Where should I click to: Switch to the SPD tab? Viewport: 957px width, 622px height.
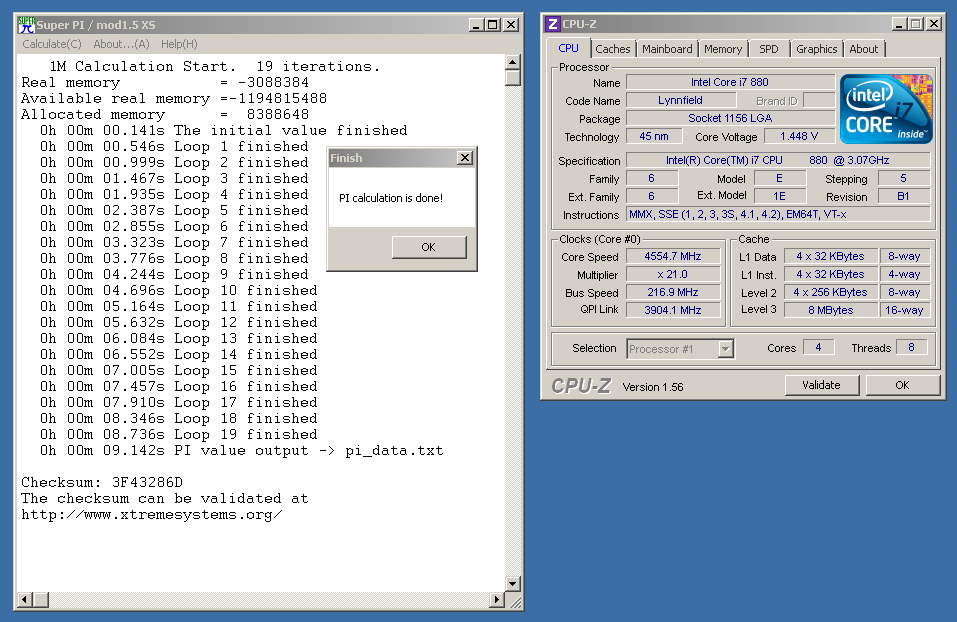point(769,49)
